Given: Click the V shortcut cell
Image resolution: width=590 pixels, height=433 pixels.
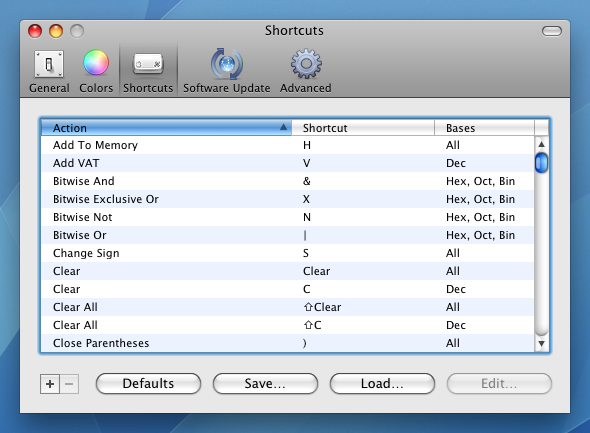Looking at the screenshot, I should point(307,163).
